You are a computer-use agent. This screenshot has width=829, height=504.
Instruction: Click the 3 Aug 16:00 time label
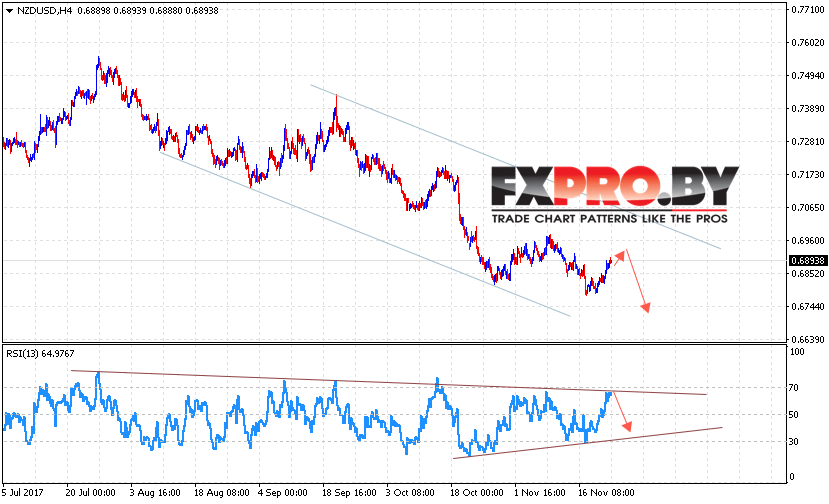point(155,493)
